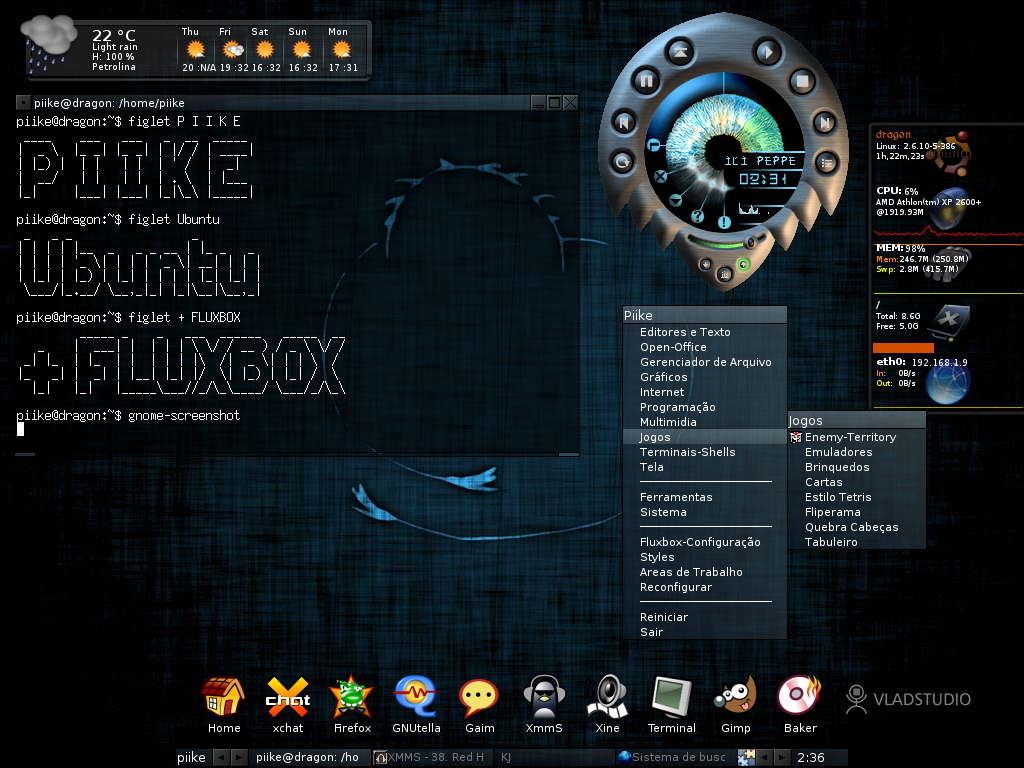
Task: Click the down-triangle icon inside the XMMS display
Action: click(x=676, y=200)
